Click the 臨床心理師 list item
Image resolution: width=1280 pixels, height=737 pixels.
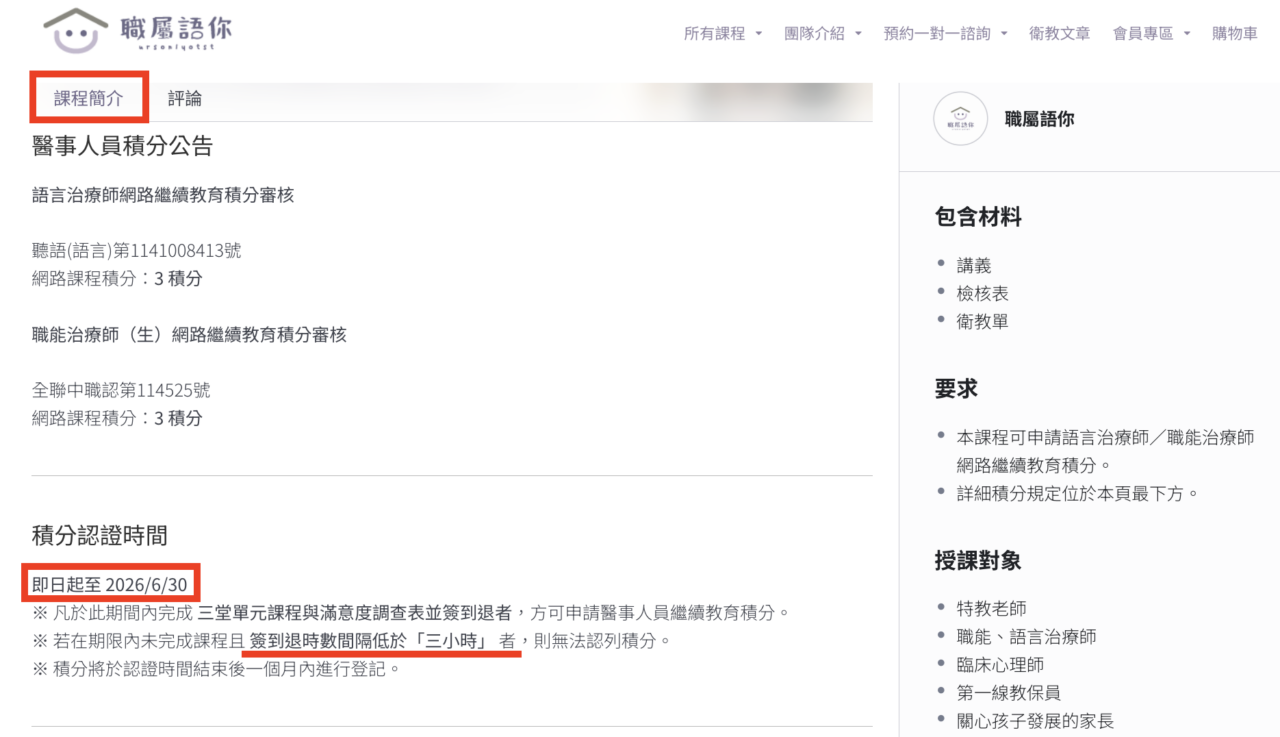(1000, 664)
